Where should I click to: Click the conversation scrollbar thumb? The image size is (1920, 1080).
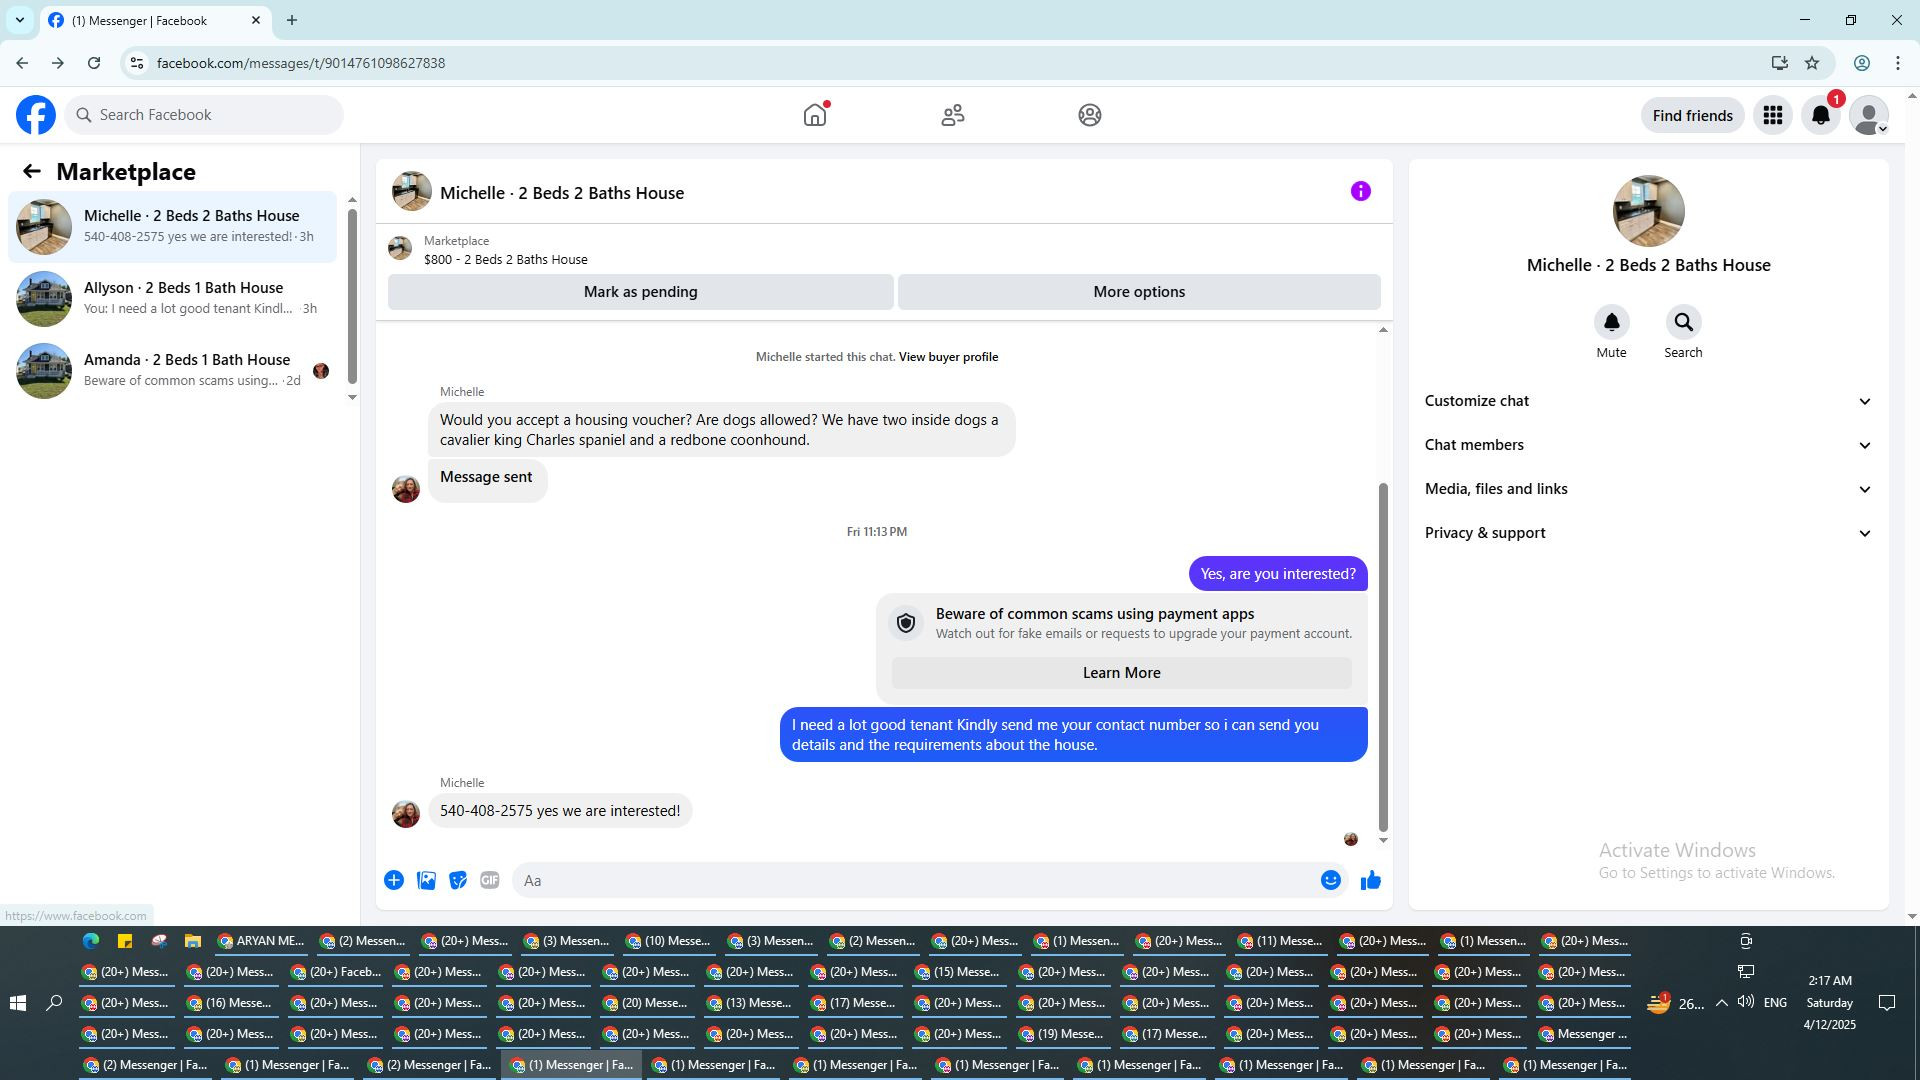(1383, 657)
